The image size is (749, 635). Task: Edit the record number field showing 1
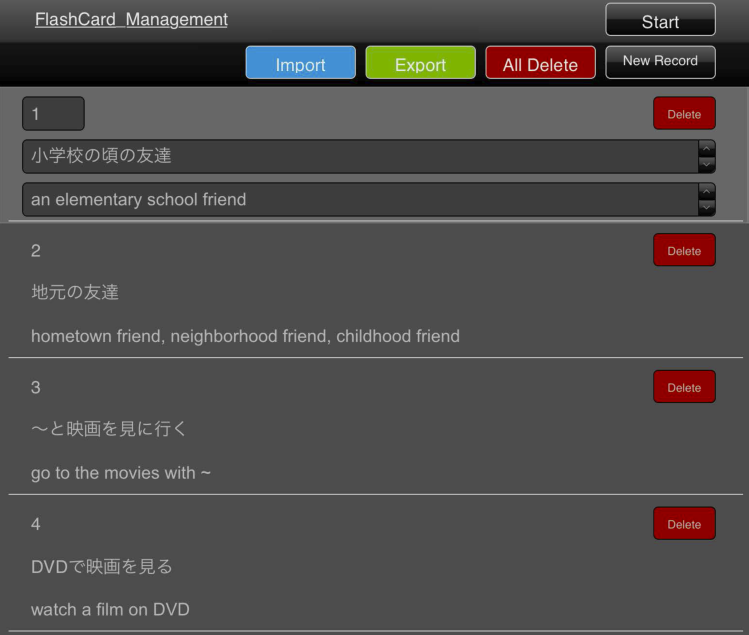pos(54,114)
